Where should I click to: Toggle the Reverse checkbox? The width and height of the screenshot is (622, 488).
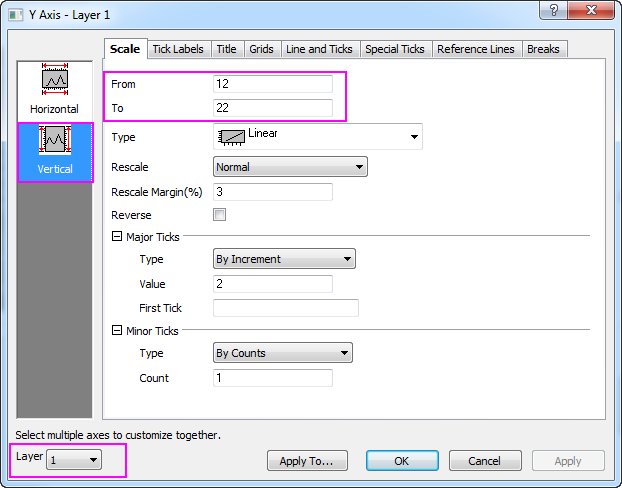tap(220, 215)
